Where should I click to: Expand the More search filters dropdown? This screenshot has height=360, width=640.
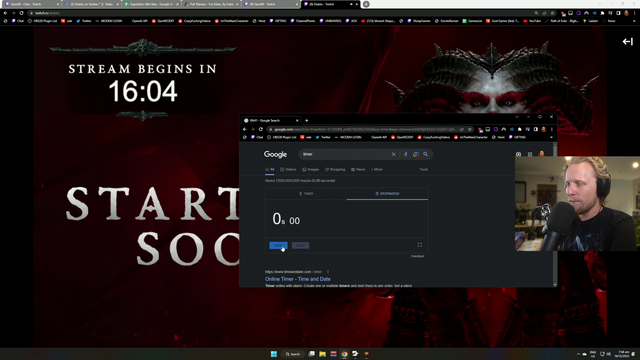coord(377,169)
